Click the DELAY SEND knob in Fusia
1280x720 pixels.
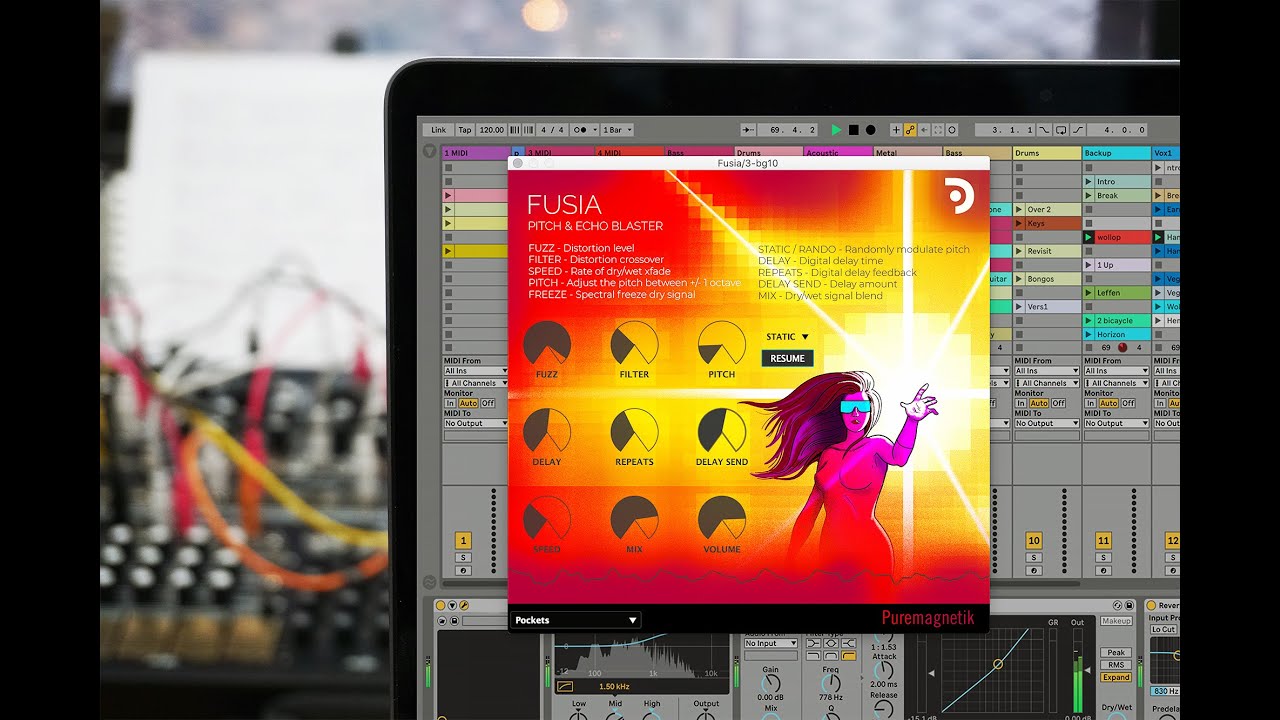(721, 432)
